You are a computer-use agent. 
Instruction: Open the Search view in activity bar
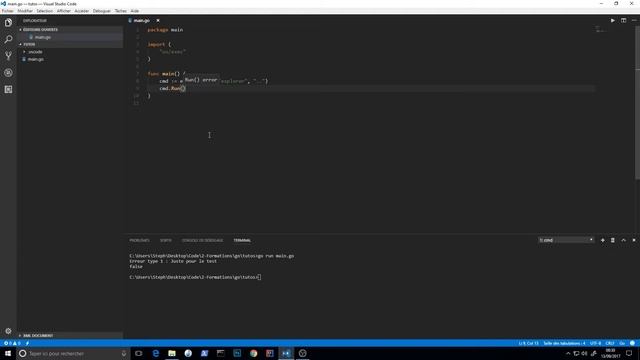(8, 40)
